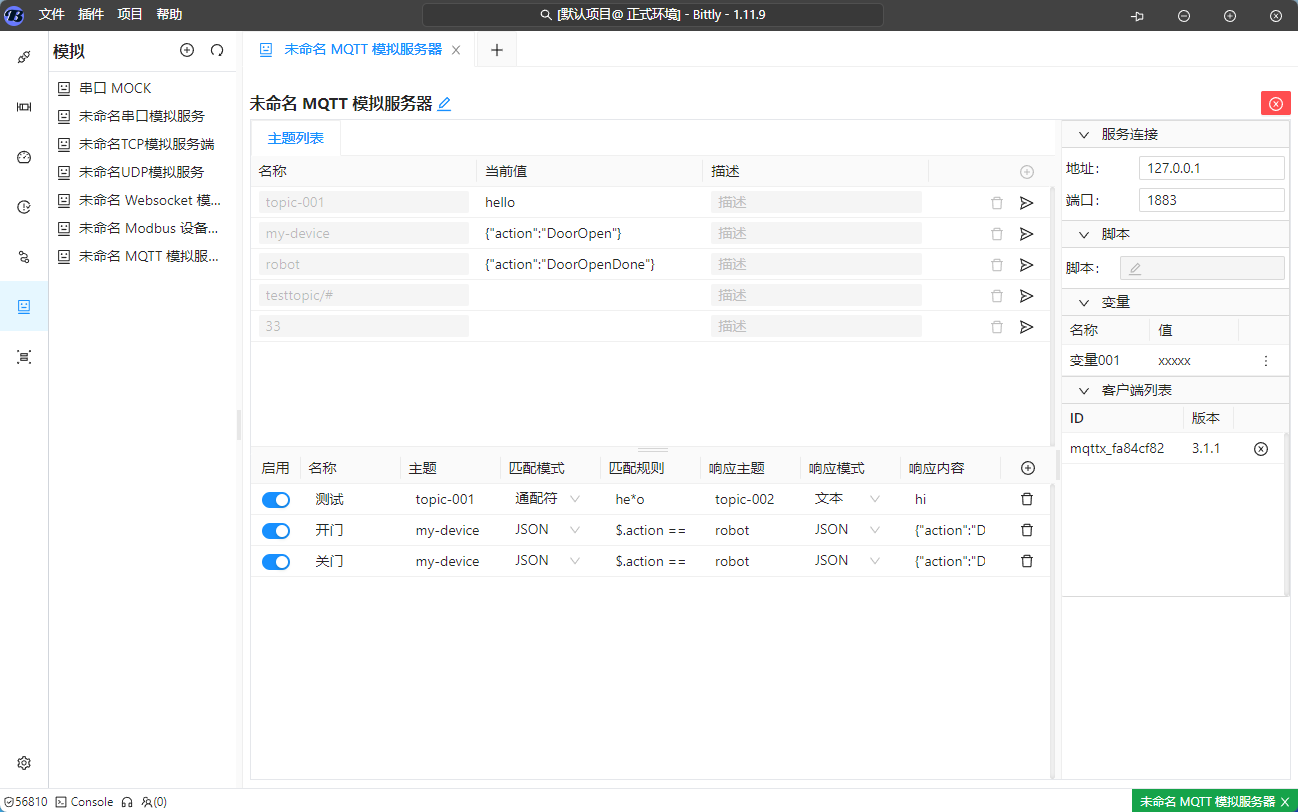Delete the robot topic using trash icon

pos(996,264)
